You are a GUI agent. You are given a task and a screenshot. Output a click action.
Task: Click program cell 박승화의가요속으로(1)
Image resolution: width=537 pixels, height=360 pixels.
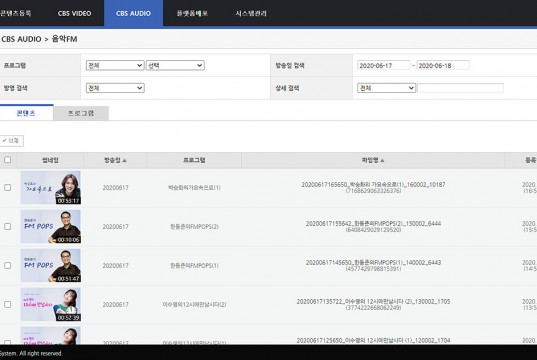pyautogui.click(x=194, y=188)
